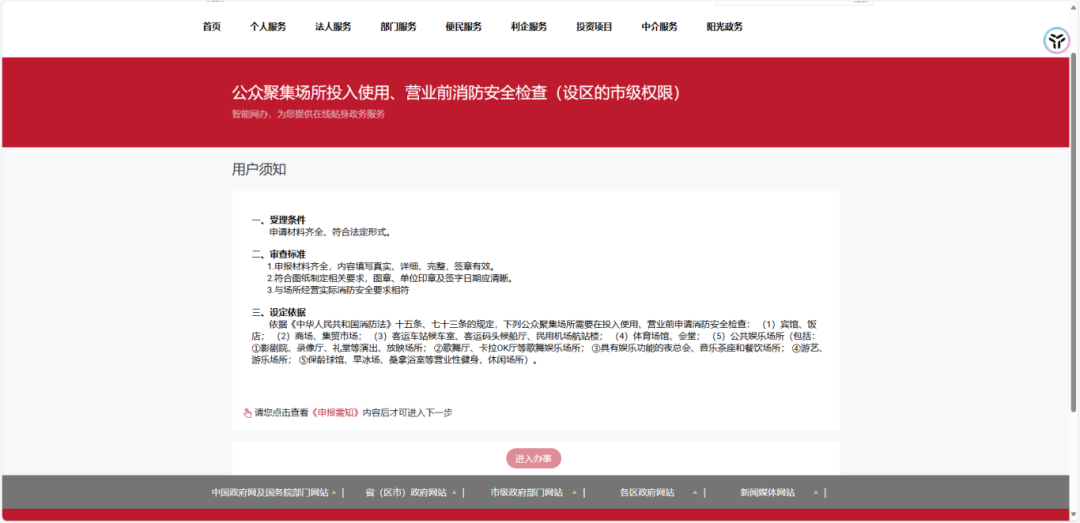Open the 利企服务 menu item
Screen dimensions: 1080x523
point(528,27)
